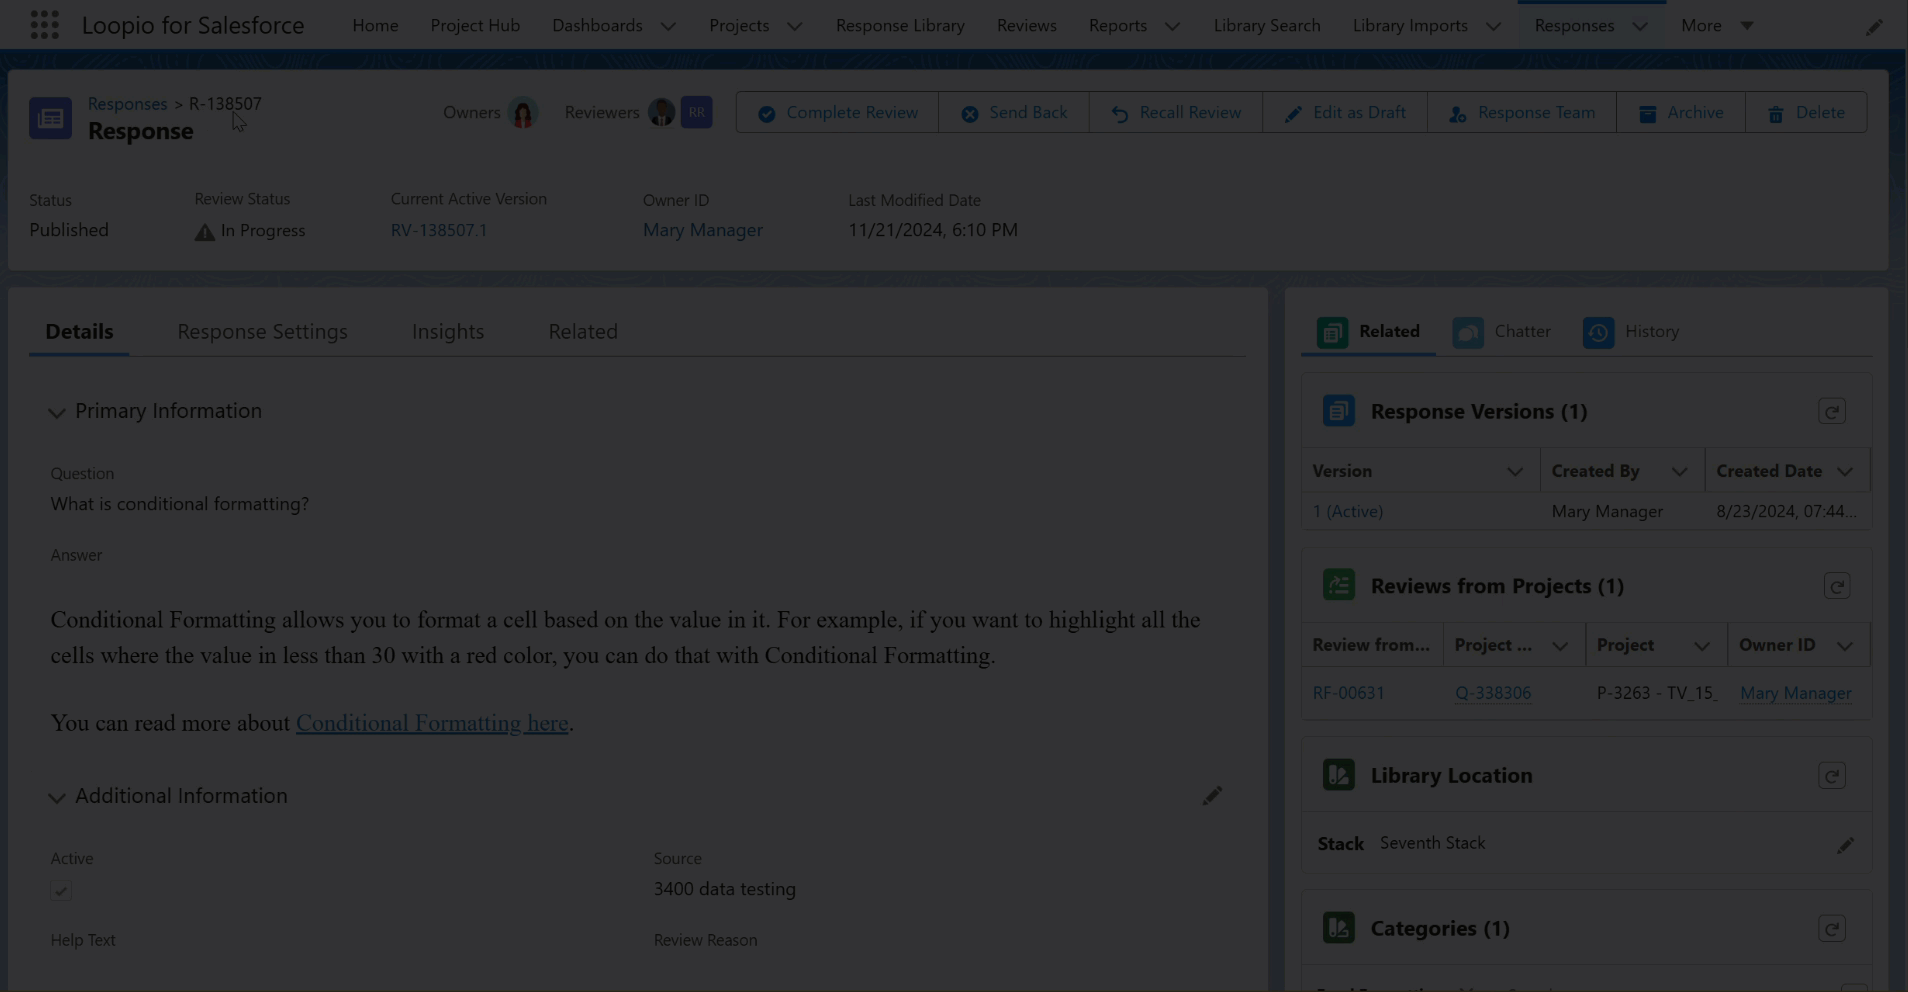1908x992 pixels.
Task: Toggle the Active checkbox
Action: (61, 891)
